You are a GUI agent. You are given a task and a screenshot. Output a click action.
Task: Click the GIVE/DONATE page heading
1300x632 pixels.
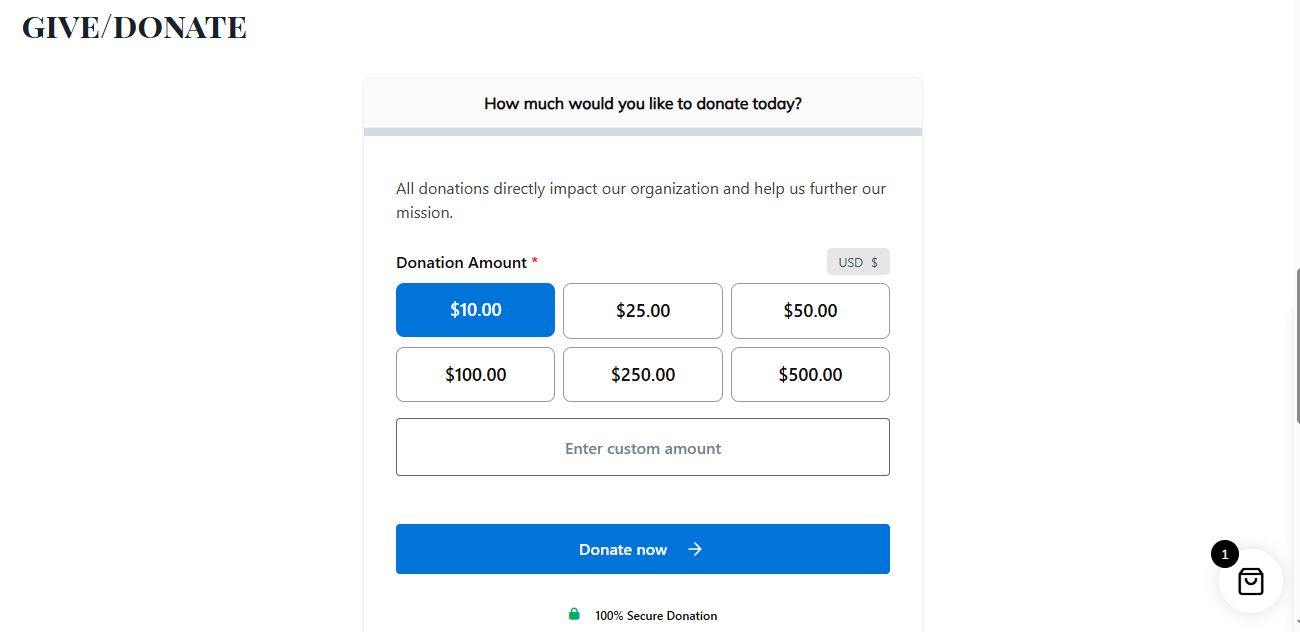point(134,27)
